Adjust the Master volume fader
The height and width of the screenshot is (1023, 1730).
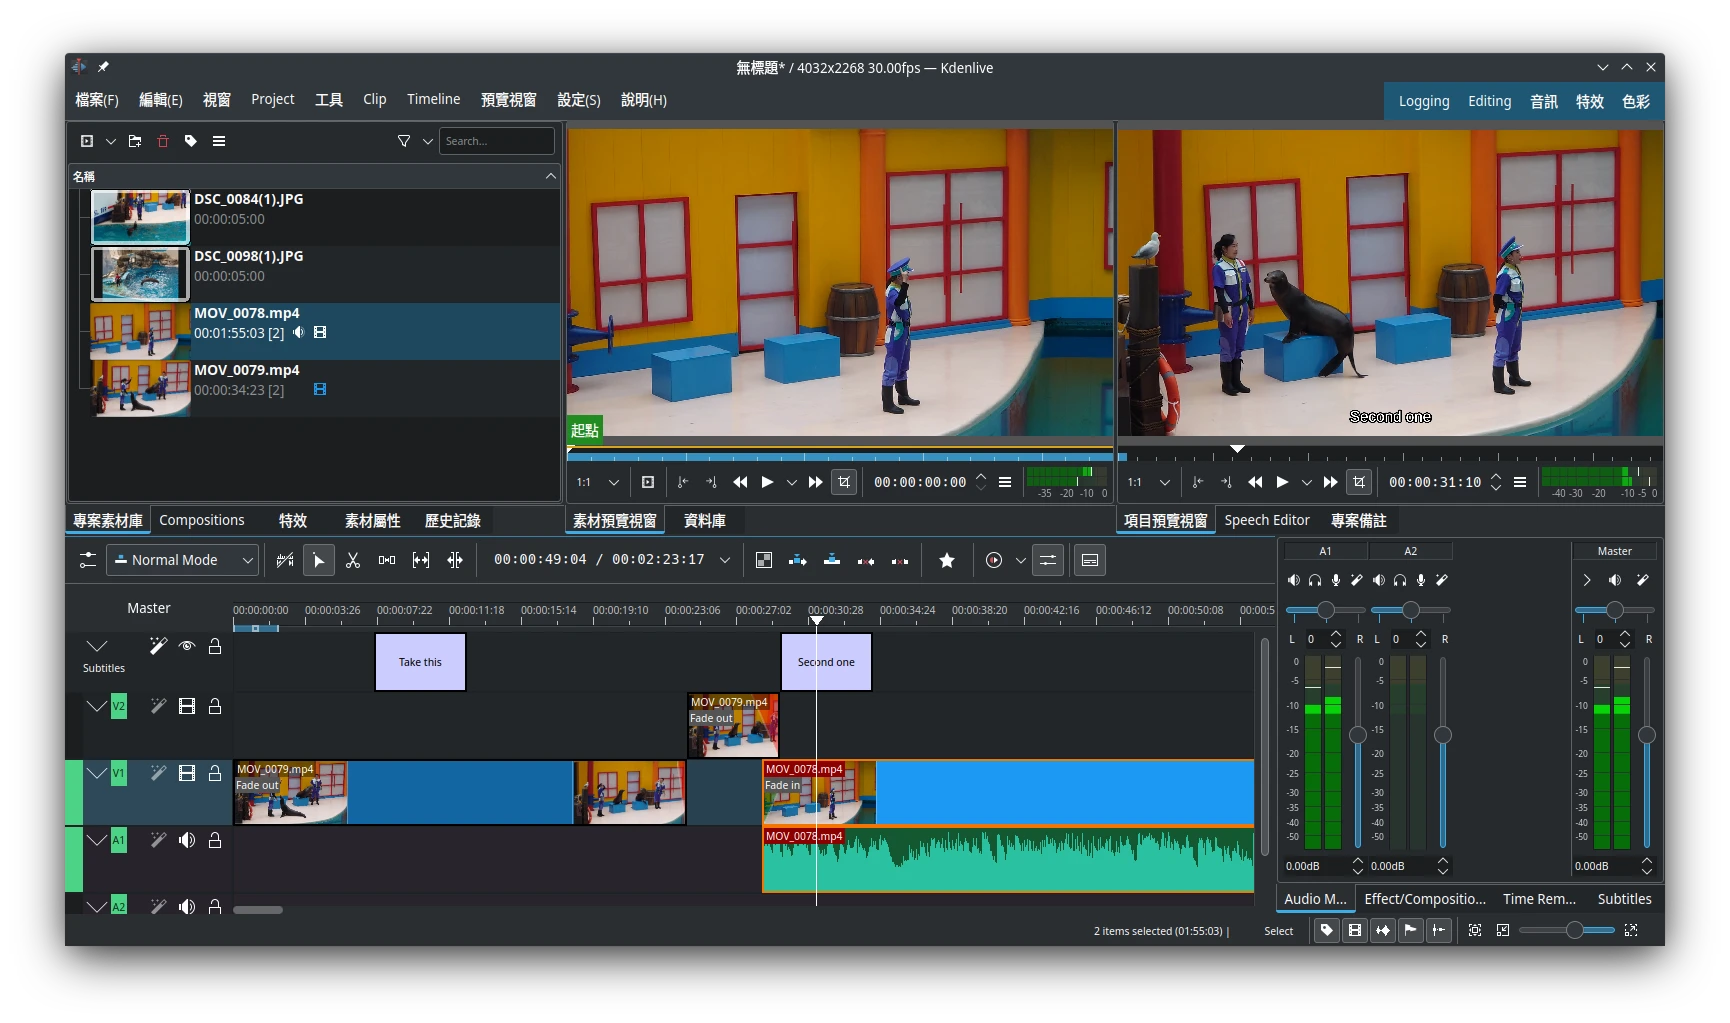coord(1646,736)
